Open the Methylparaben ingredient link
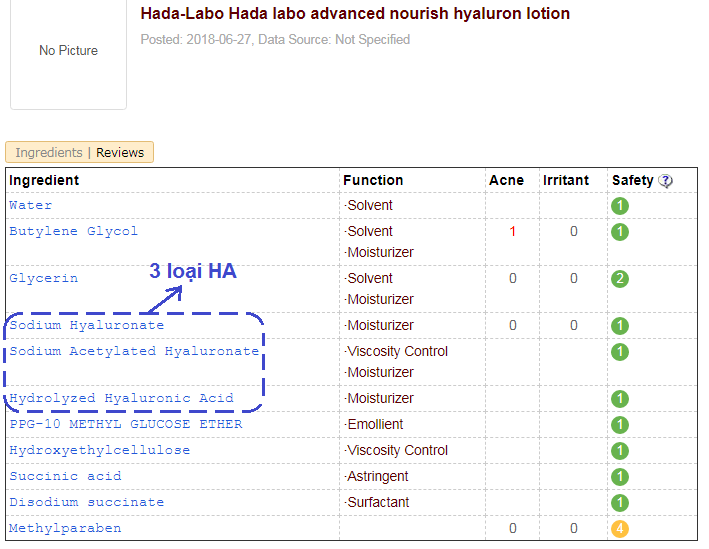This screenshot has width=709, height=549. pyautogui.click(x=65, y=528)
